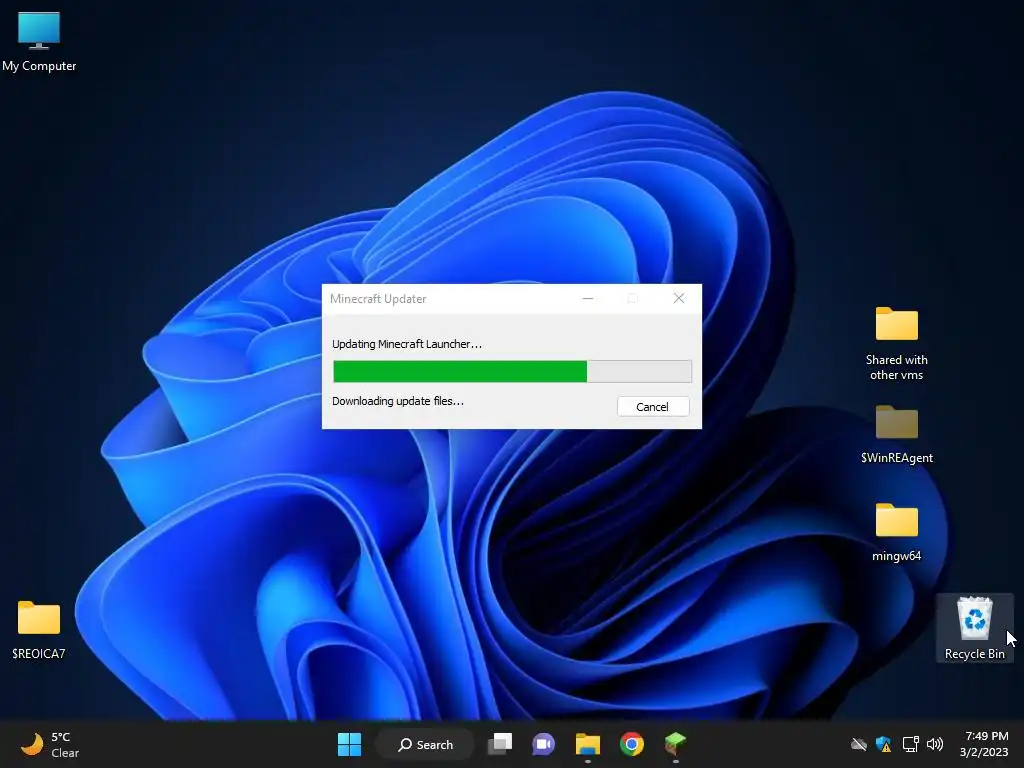The height and width of the screenshot is (768, 1024).
Task: Open the volume speaker tray icon
Action: 935,744
